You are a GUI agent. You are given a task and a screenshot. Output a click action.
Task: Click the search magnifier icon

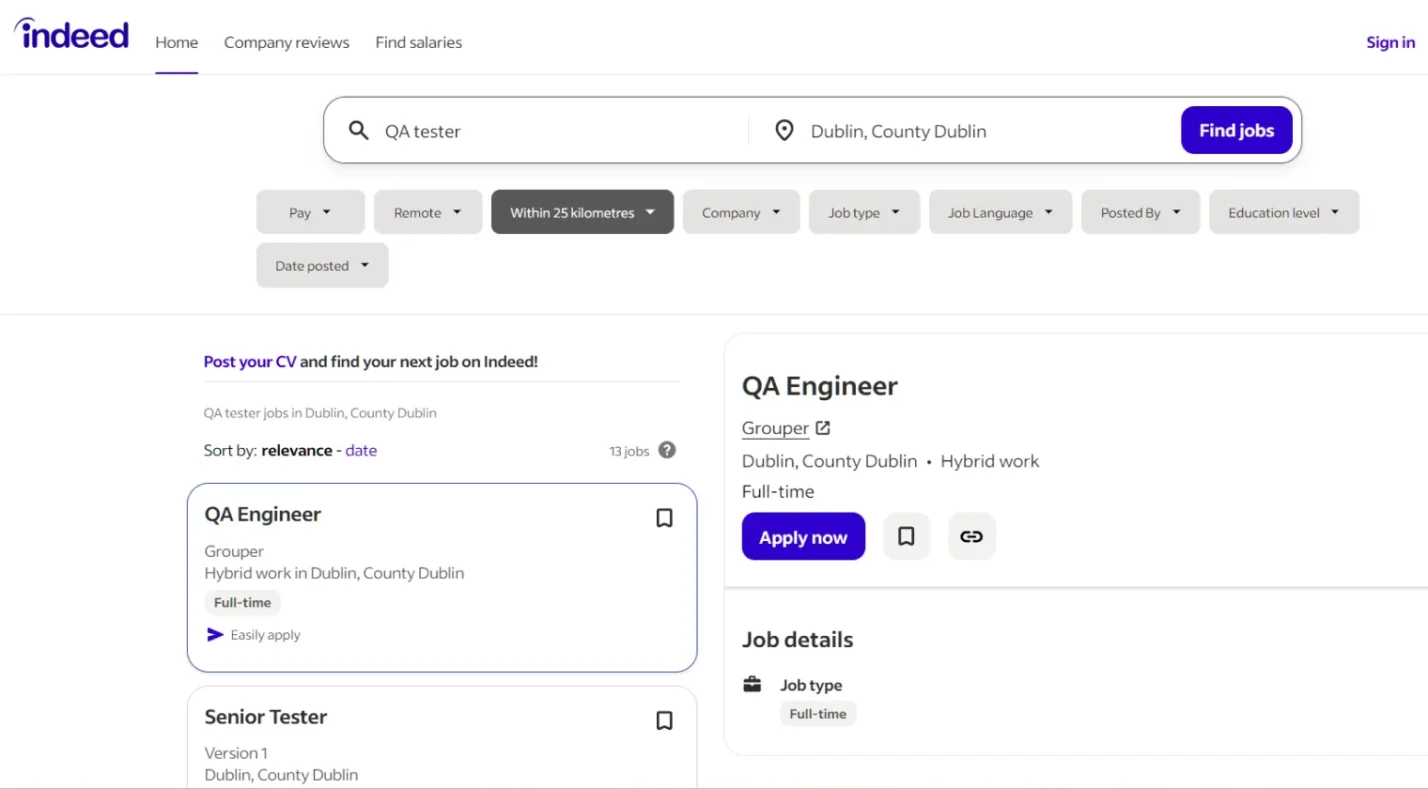point(358,131)
